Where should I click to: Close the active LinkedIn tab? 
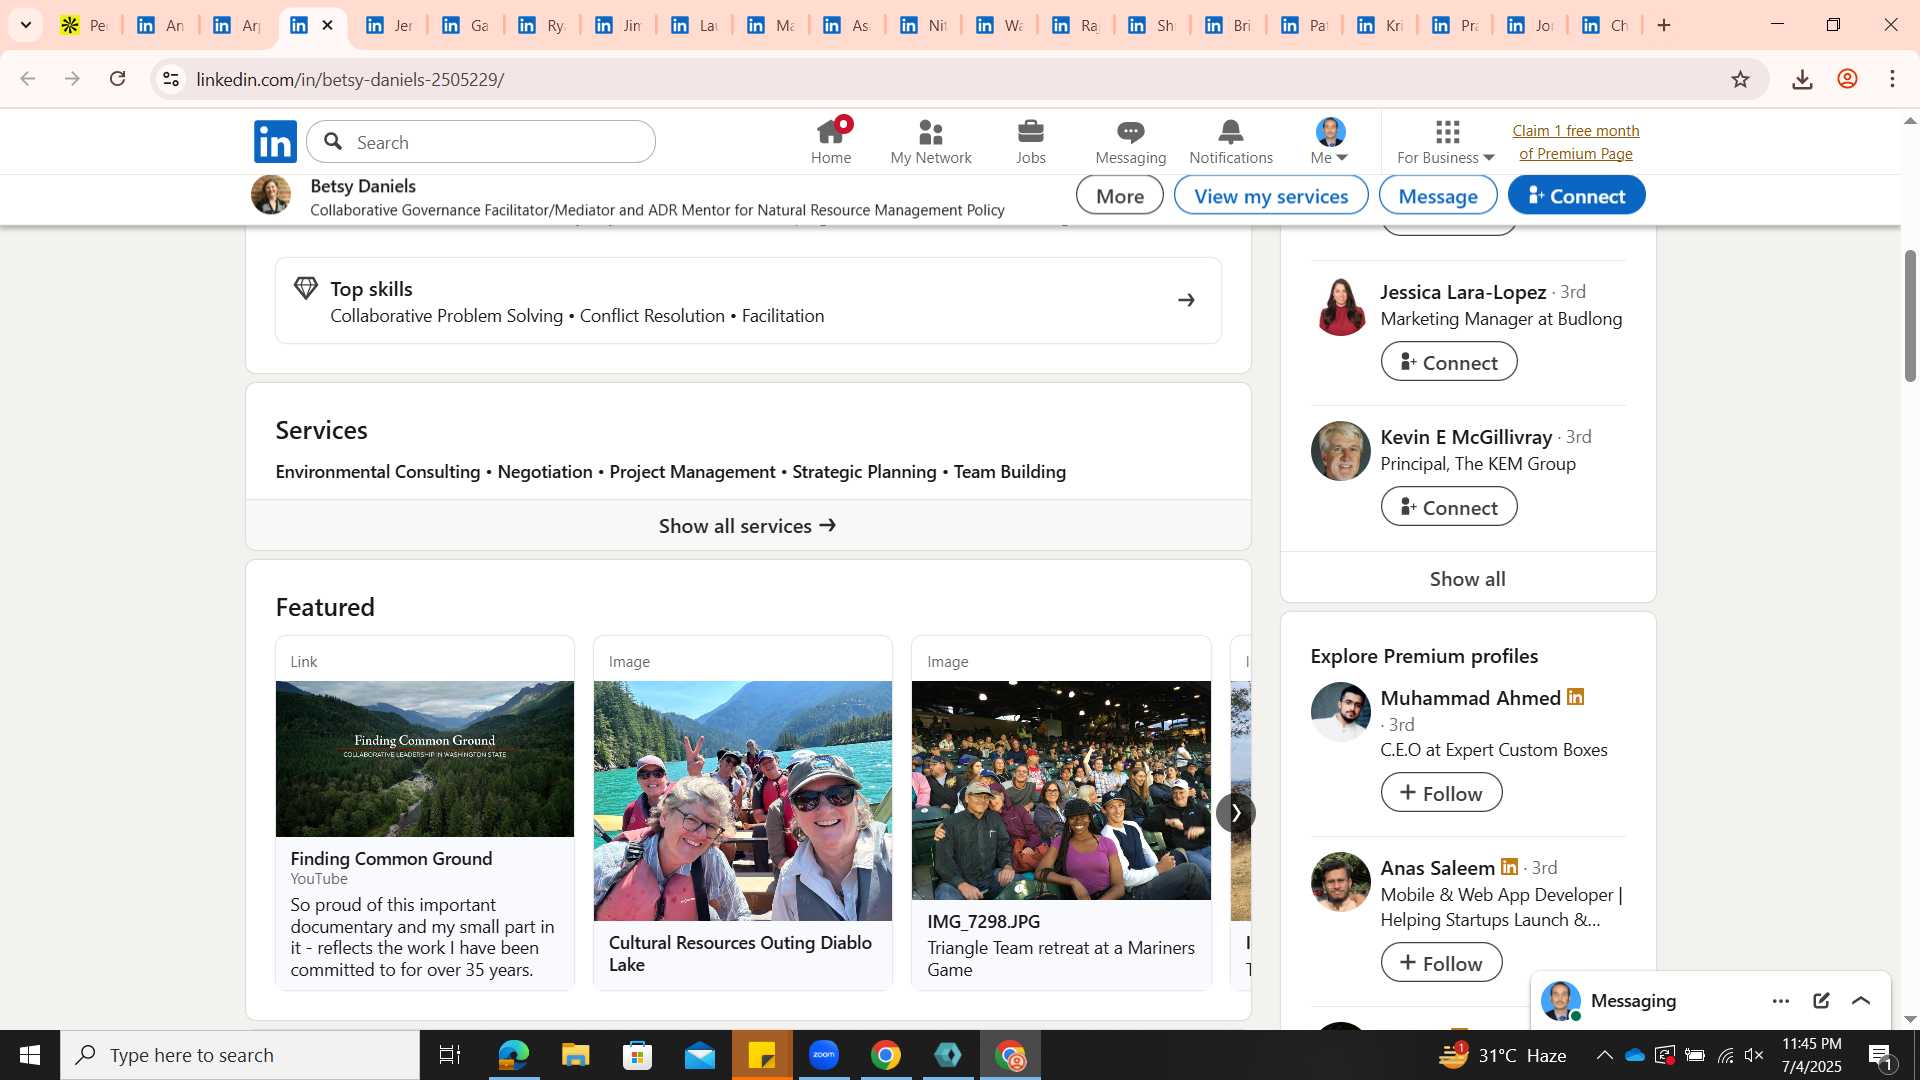[327, 25]
